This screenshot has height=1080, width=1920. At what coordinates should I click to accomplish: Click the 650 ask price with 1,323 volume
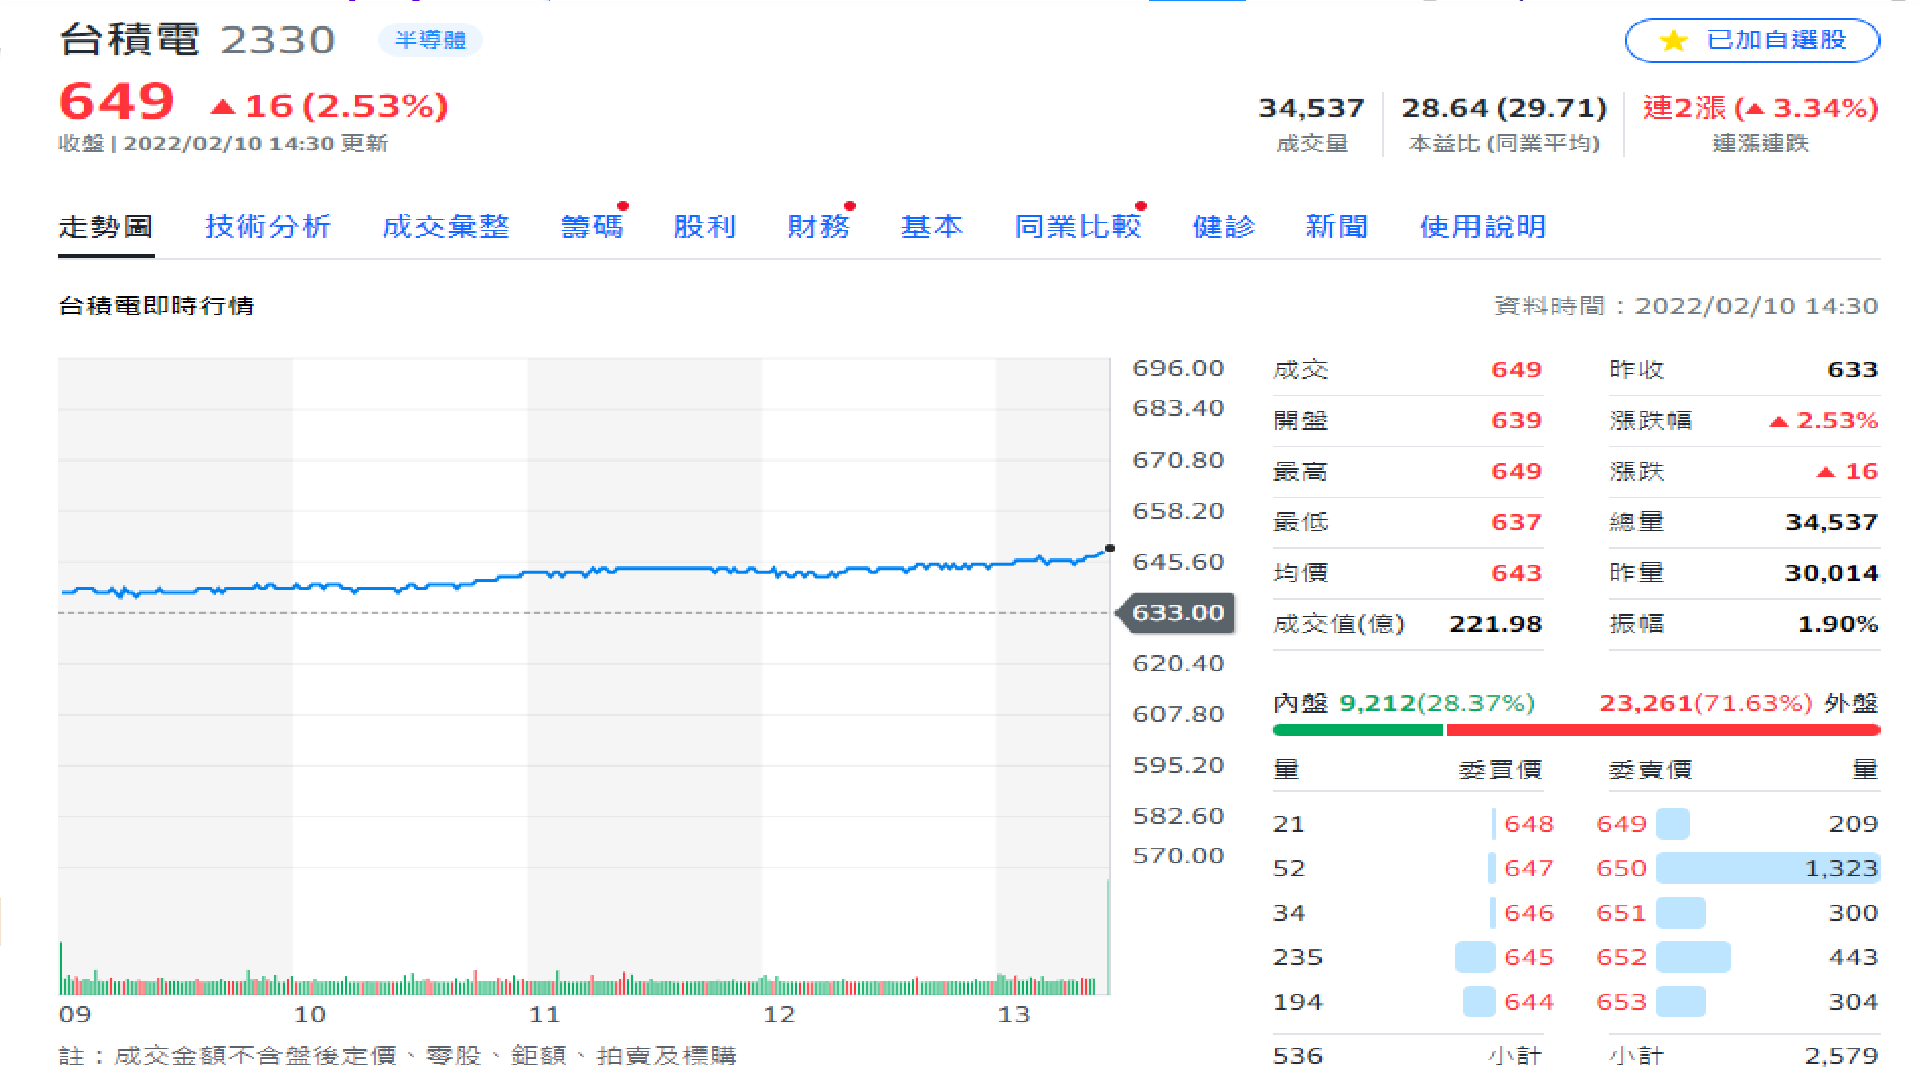(1621, 868)
